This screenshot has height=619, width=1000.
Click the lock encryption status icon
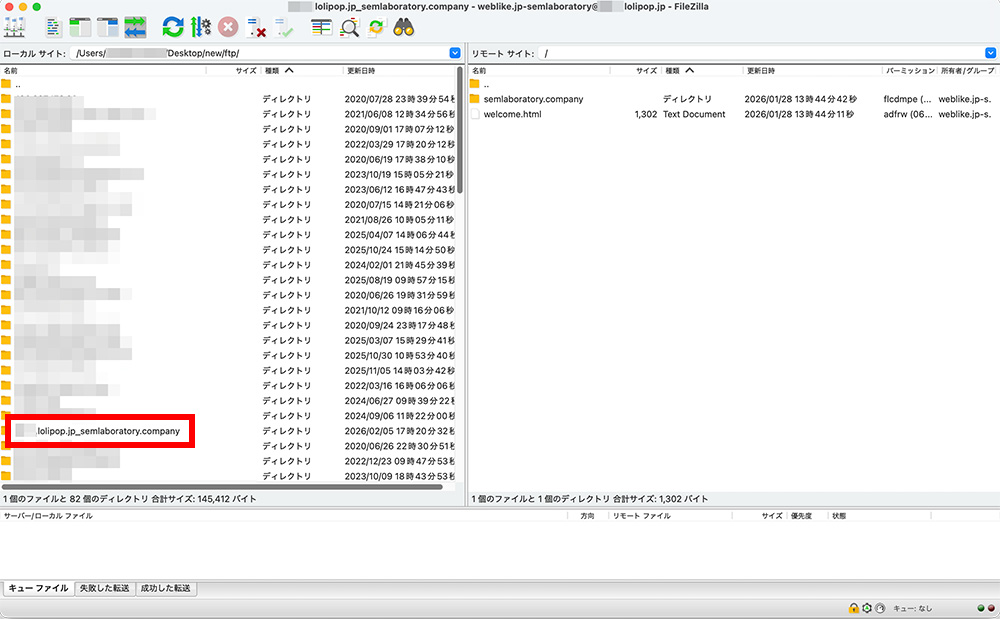click(x=853, y=607)
